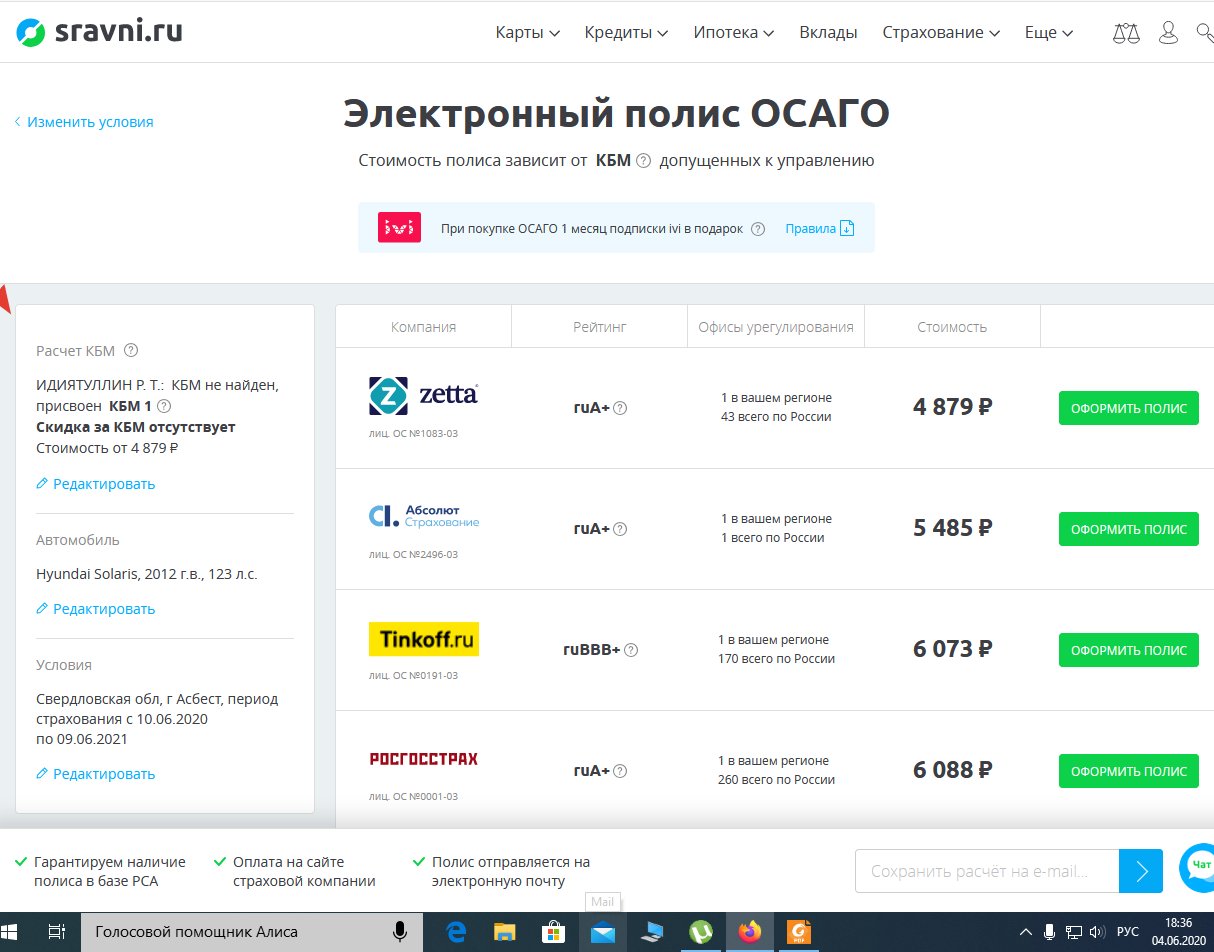Open the sravni.ru logo home link
This screenshot has width=1214, height=952.
pyautogui.click(x=99, y=33)
